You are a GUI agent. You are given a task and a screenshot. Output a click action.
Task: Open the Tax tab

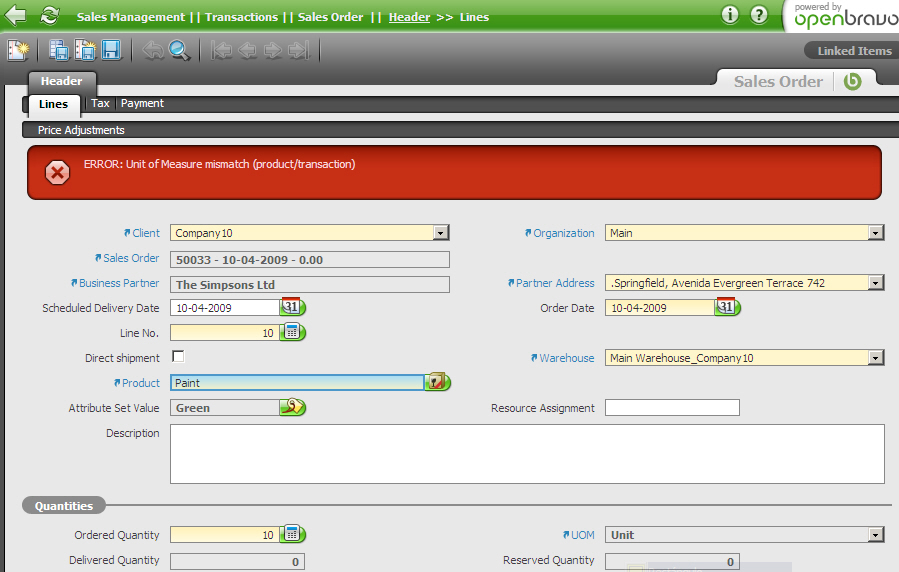click(100, 103)
